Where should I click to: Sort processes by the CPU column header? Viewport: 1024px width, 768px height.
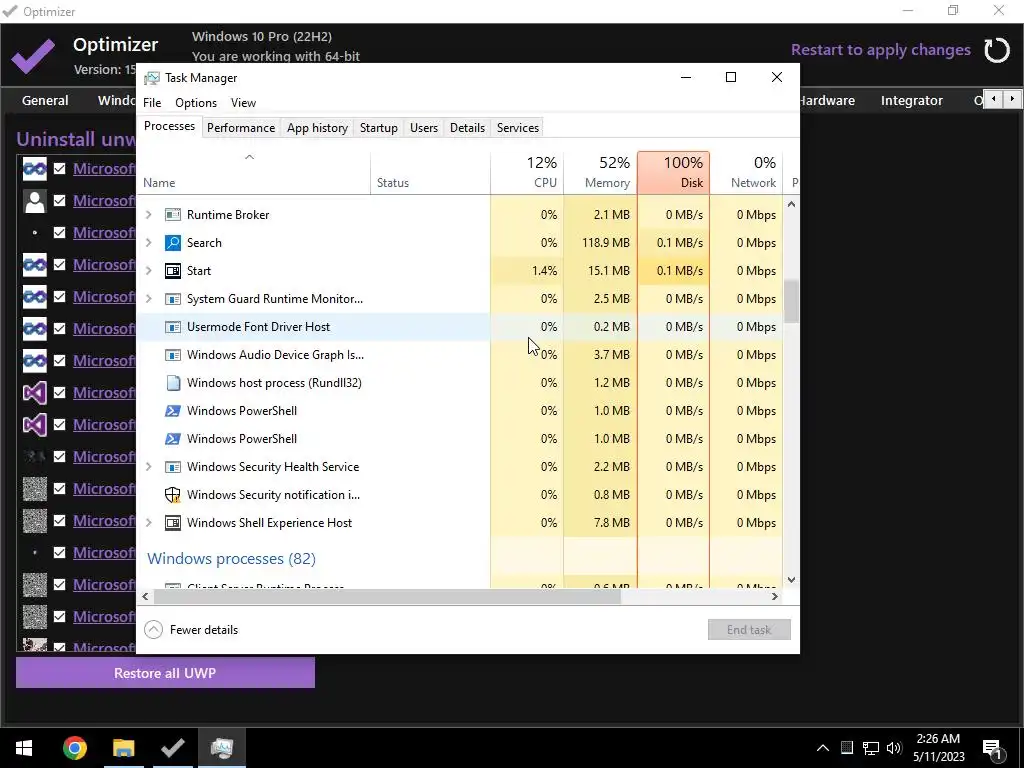point(527,172)
